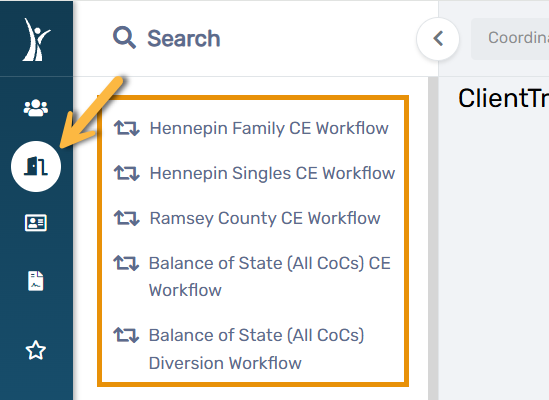Click the ClientTrack logo icon

tap(36, 40)
